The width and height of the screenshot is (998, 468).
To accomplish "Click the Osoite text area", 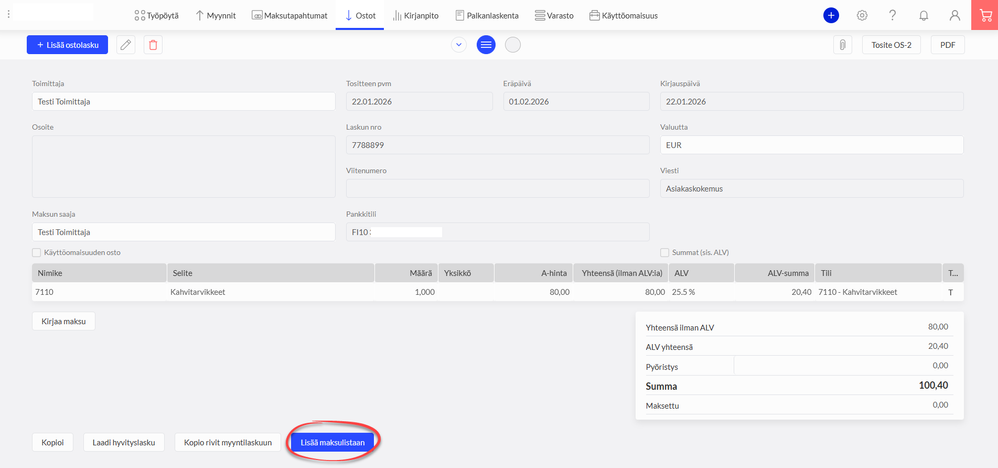I will [x=184, y=166].
